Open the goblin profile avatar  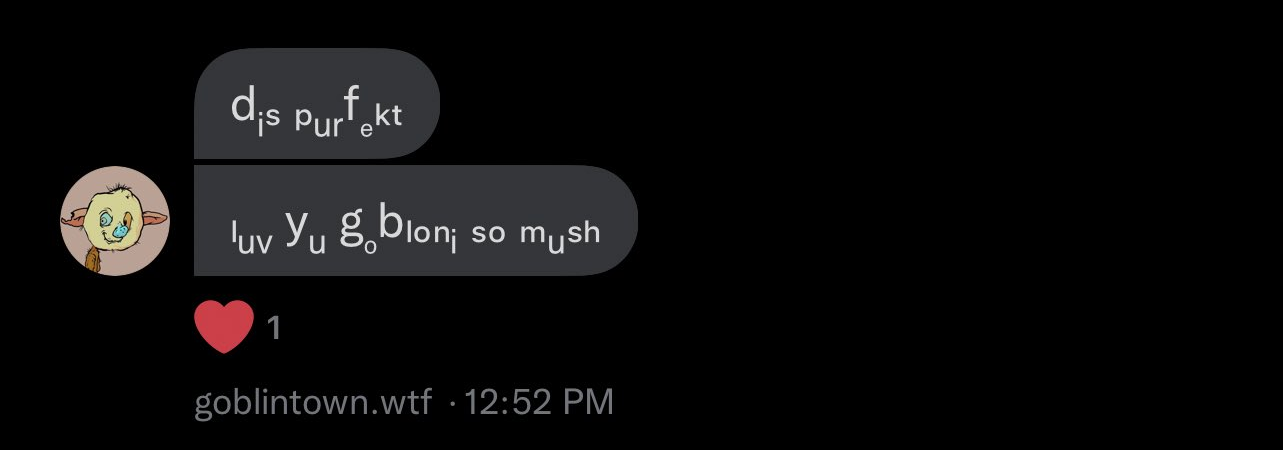[115, 221]
